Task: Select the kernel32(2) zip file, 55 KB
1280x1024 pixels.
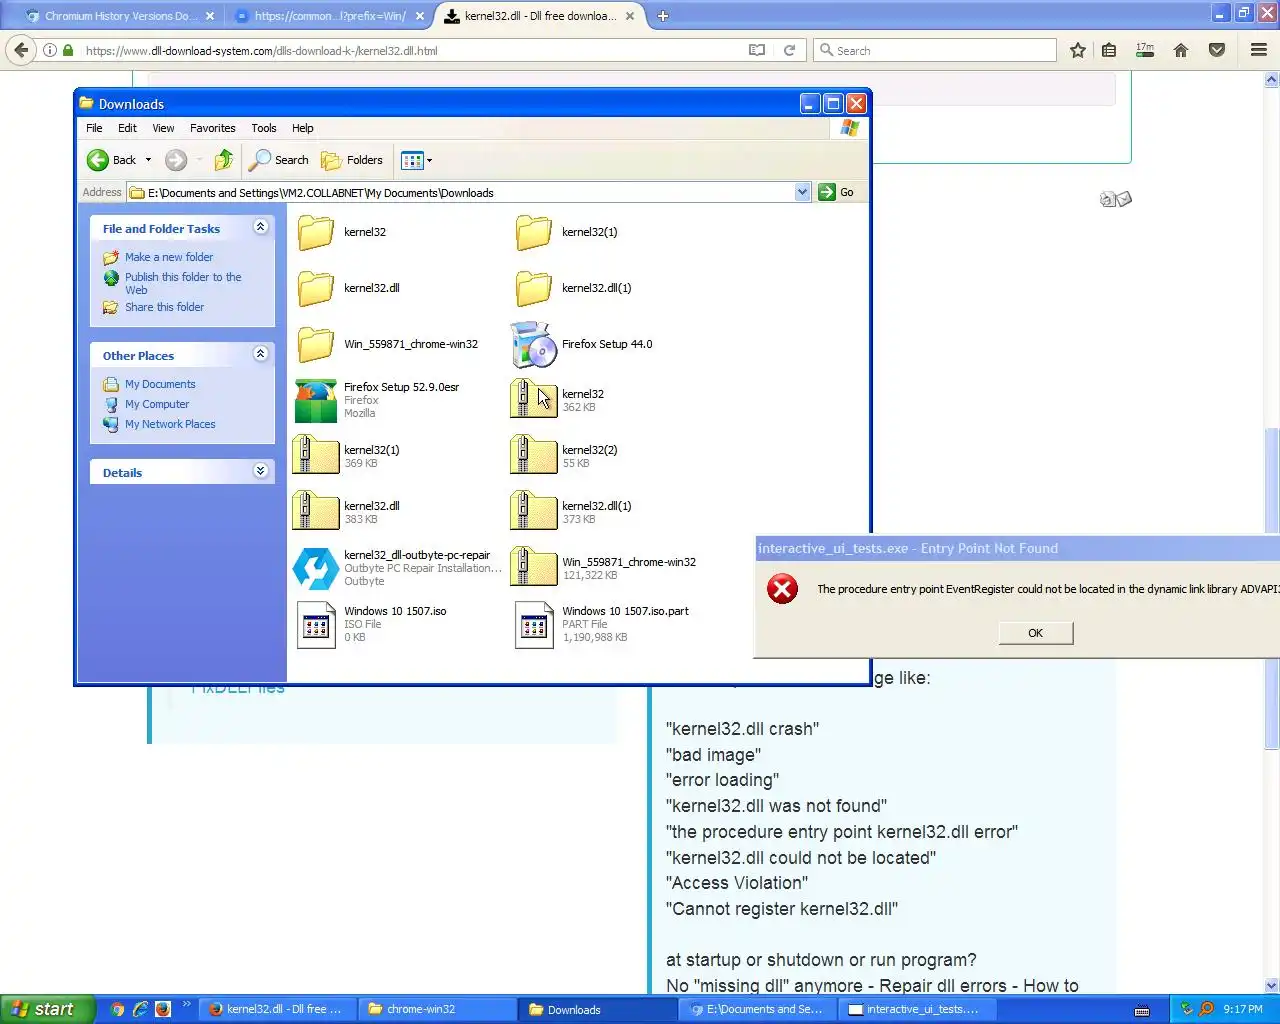Action: coord(534,455)
